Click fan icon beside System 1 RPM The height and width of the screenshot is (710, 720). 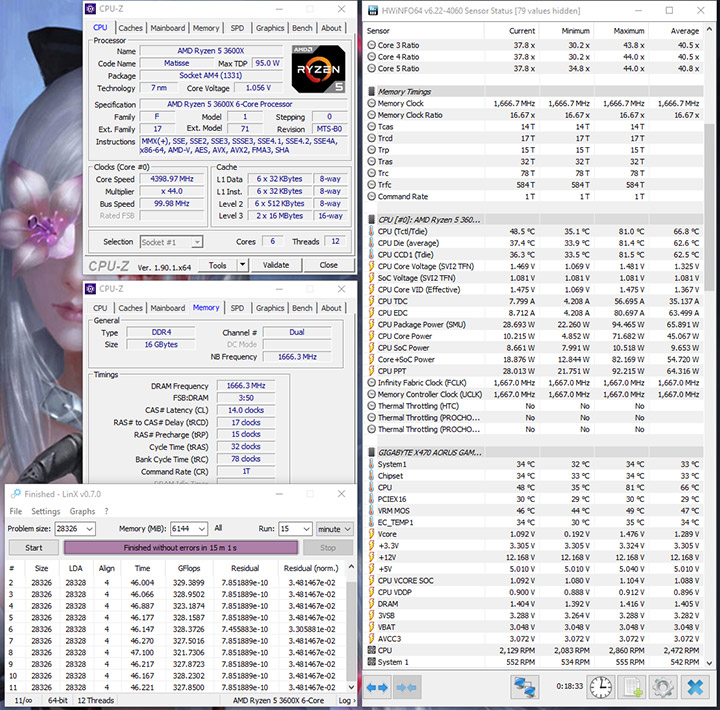[x=371, y=662]
